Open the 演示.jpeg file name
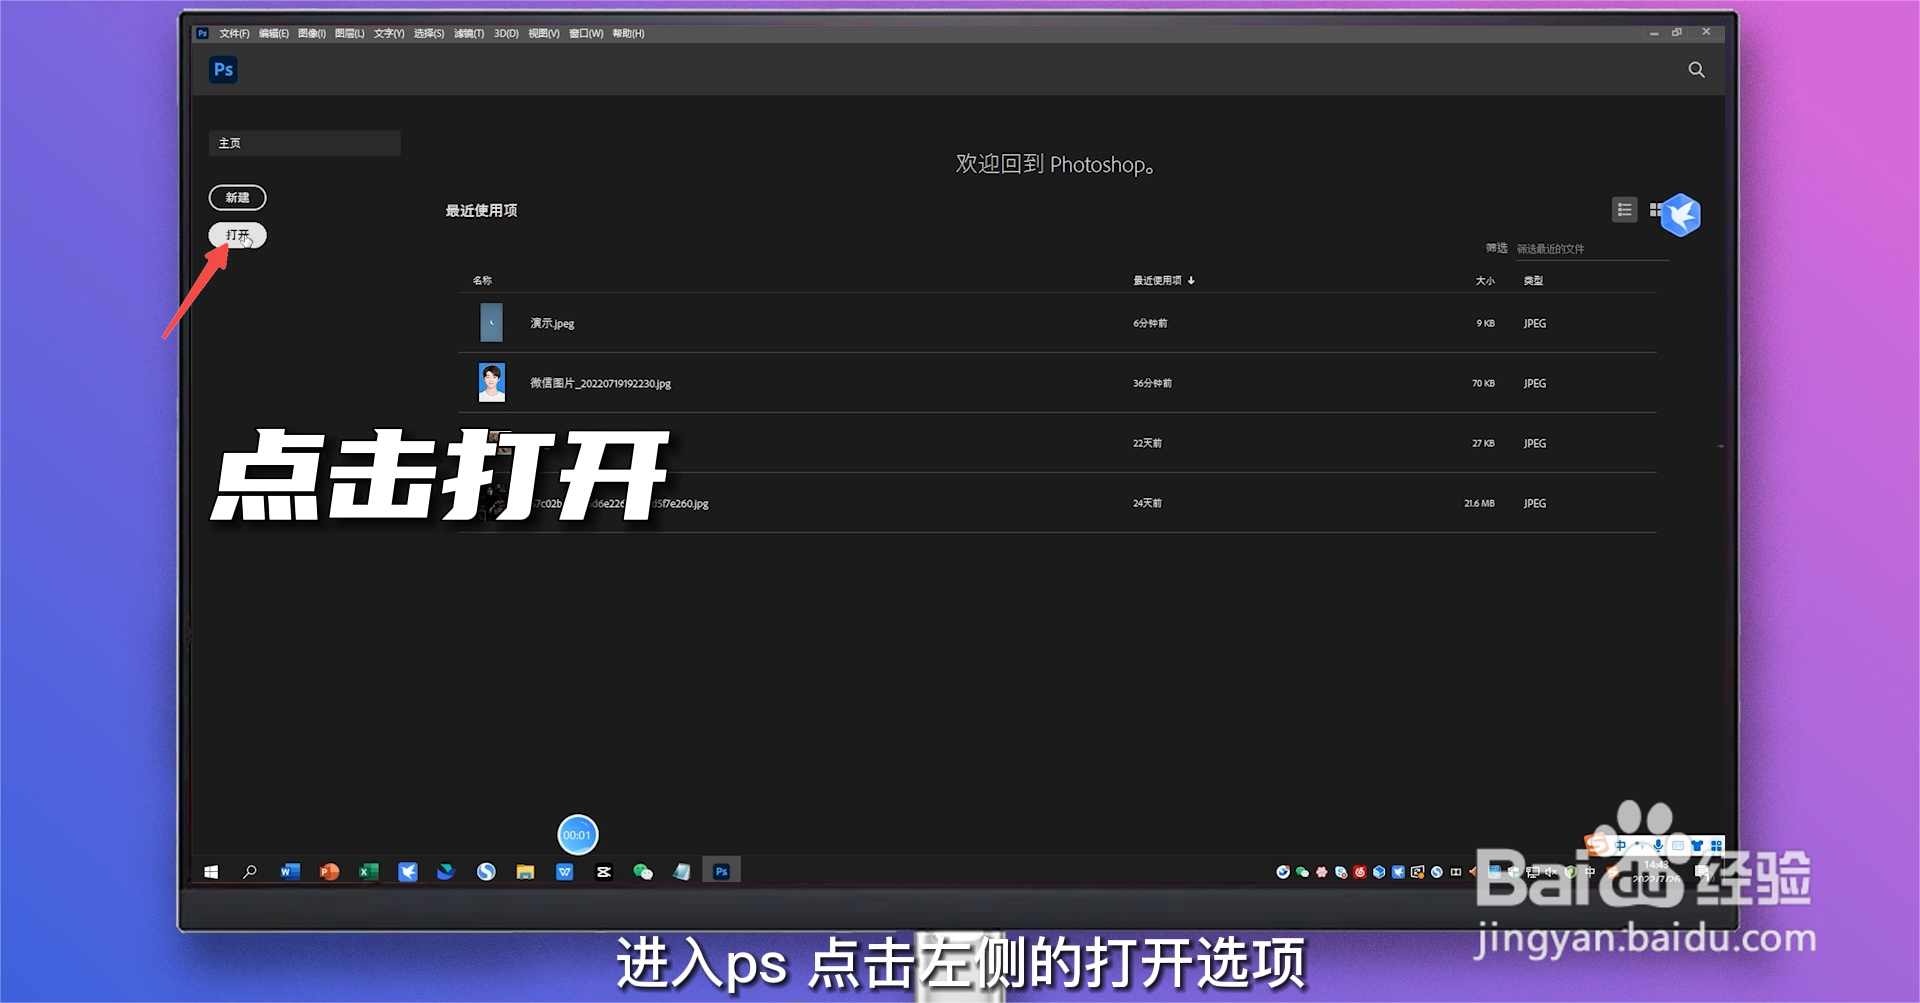The width and height of the screenshot is (1920, 1003). pyautogui.click(x=552, y=323)
